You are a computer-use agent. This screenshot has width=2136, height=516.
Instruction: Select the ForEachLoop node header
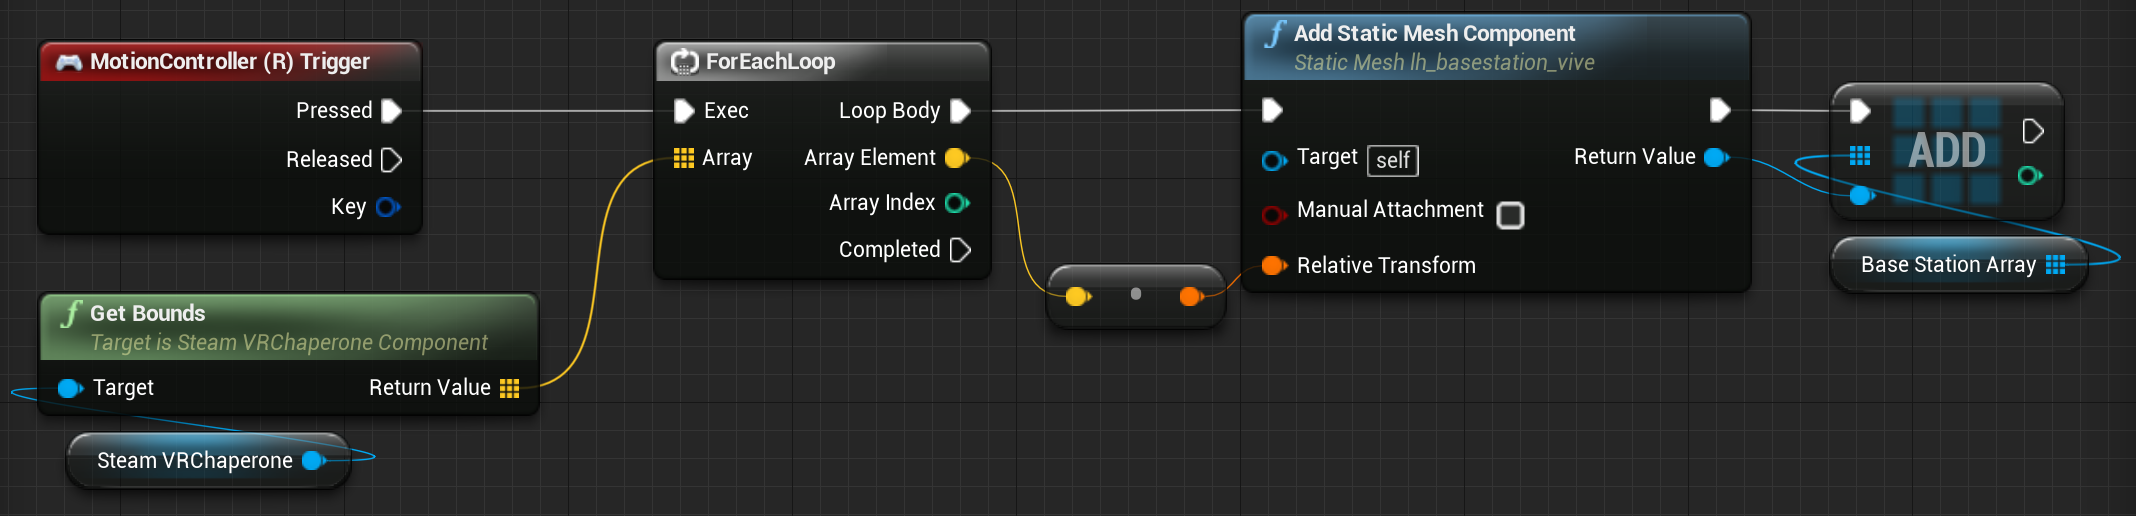(x=822, y=62)
